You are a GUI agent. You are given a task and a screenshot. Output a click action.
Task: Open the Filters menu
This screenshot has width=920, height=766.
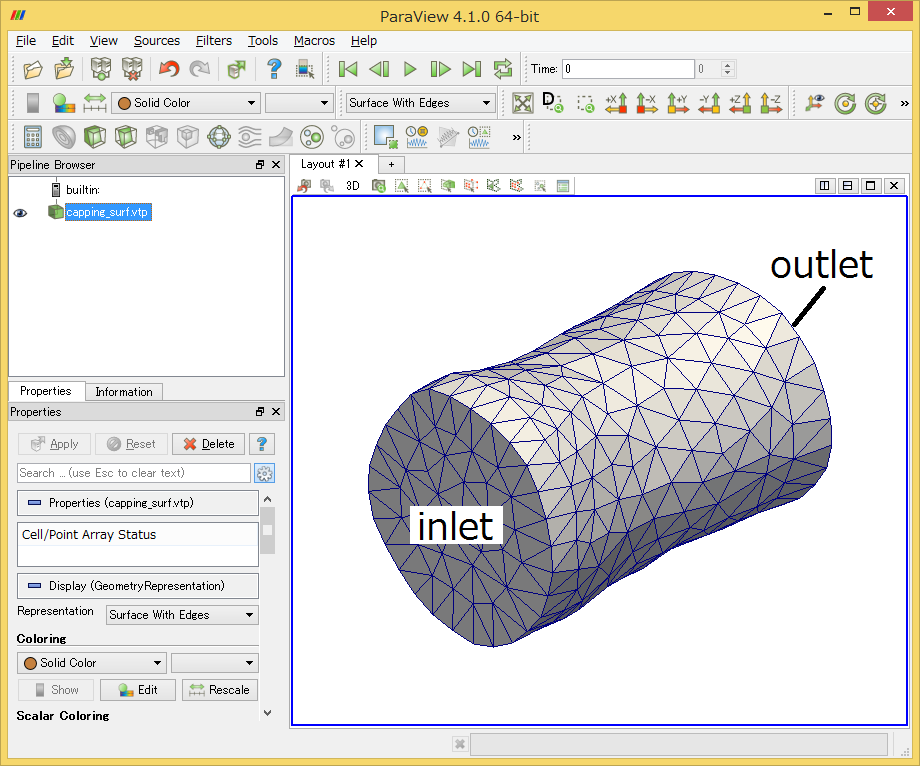[214, 40]
